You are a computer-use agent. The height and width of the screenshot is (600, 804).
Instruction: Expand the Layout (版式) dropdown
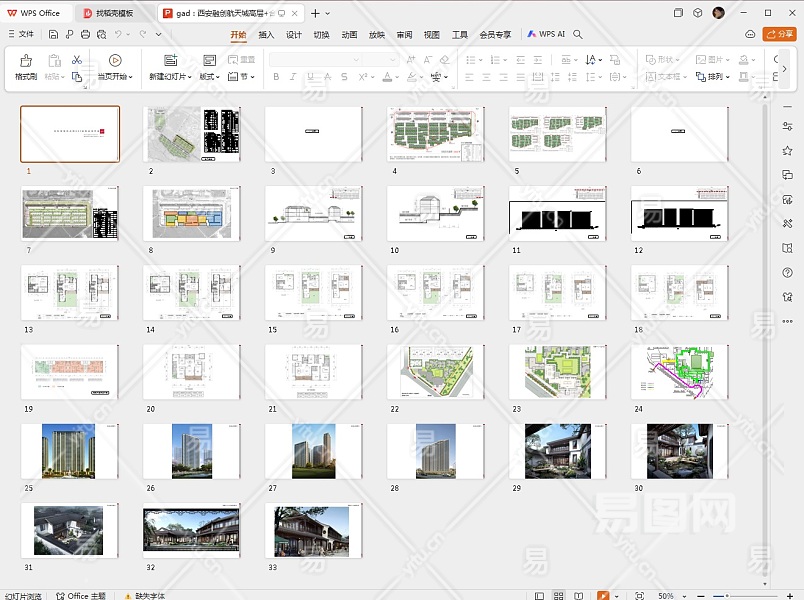[210, 77]
